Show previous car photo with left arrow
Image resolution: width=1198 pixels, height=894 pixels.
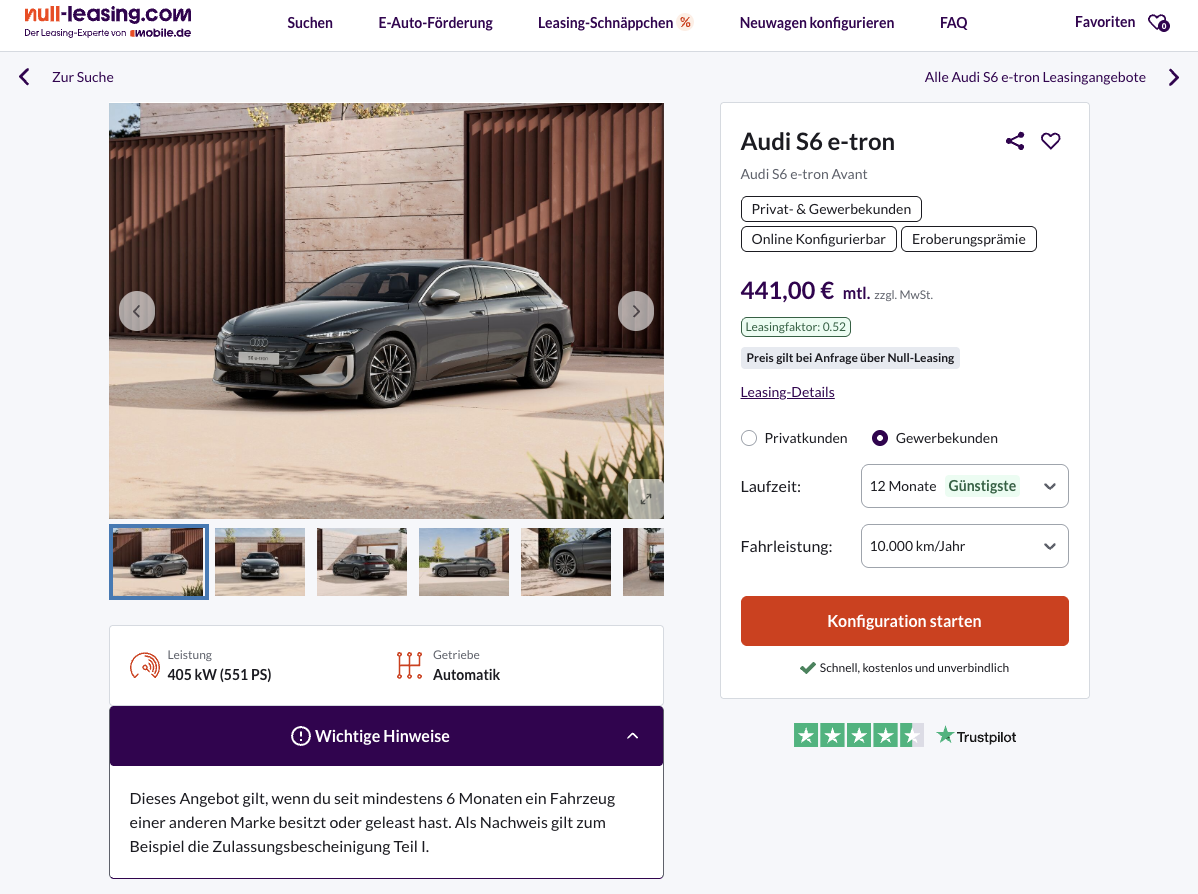coord(137,311)
